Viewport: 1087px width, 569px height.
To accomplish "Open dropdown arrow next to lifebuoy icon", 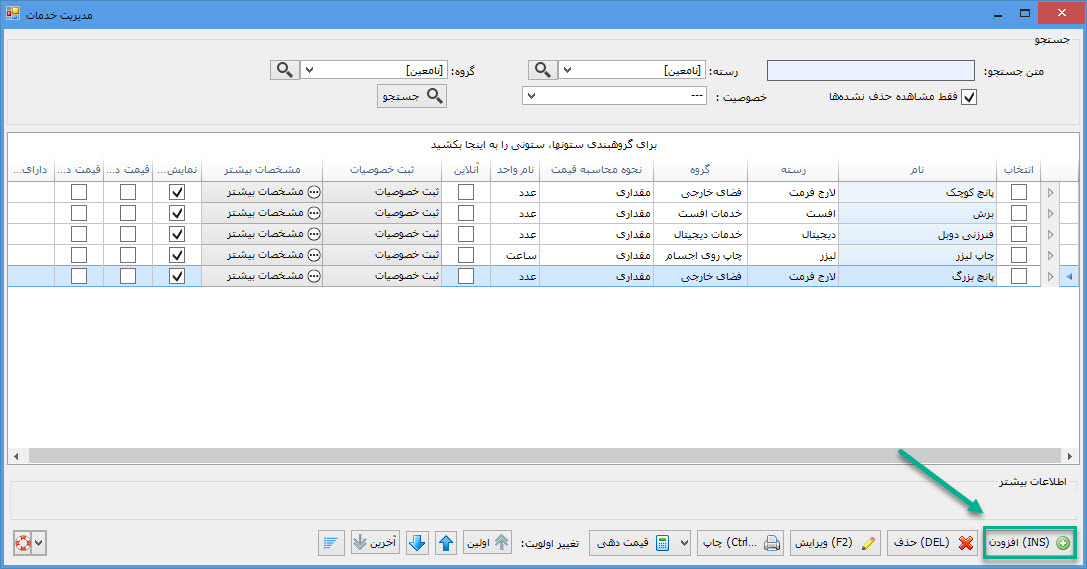I will [39, 543].
